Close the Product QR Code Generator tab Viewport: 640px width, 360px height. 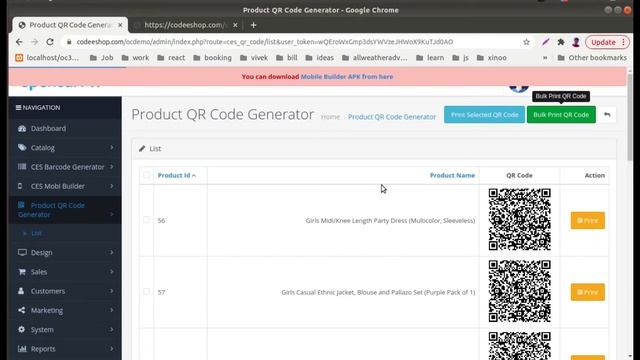(x=120, y=25)
